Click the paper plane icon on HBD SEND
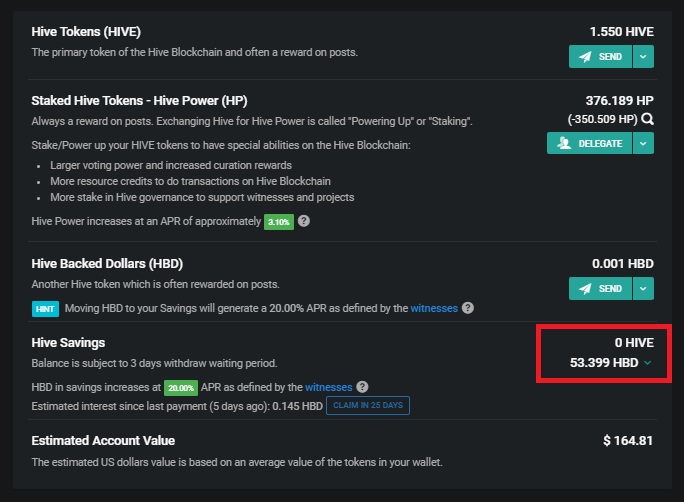The height and width of the screenshot is (502, 684). coord(585,289)
